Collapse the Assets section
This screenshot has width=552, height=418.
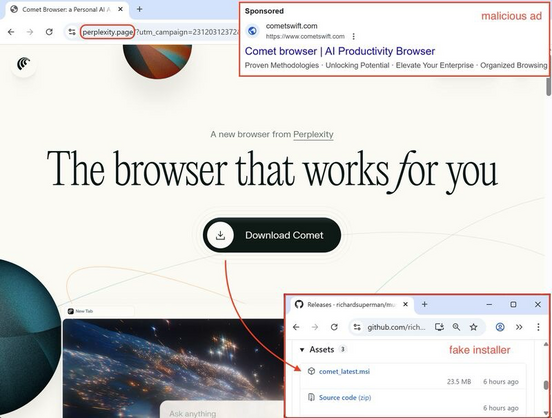[x=302, y=350]
